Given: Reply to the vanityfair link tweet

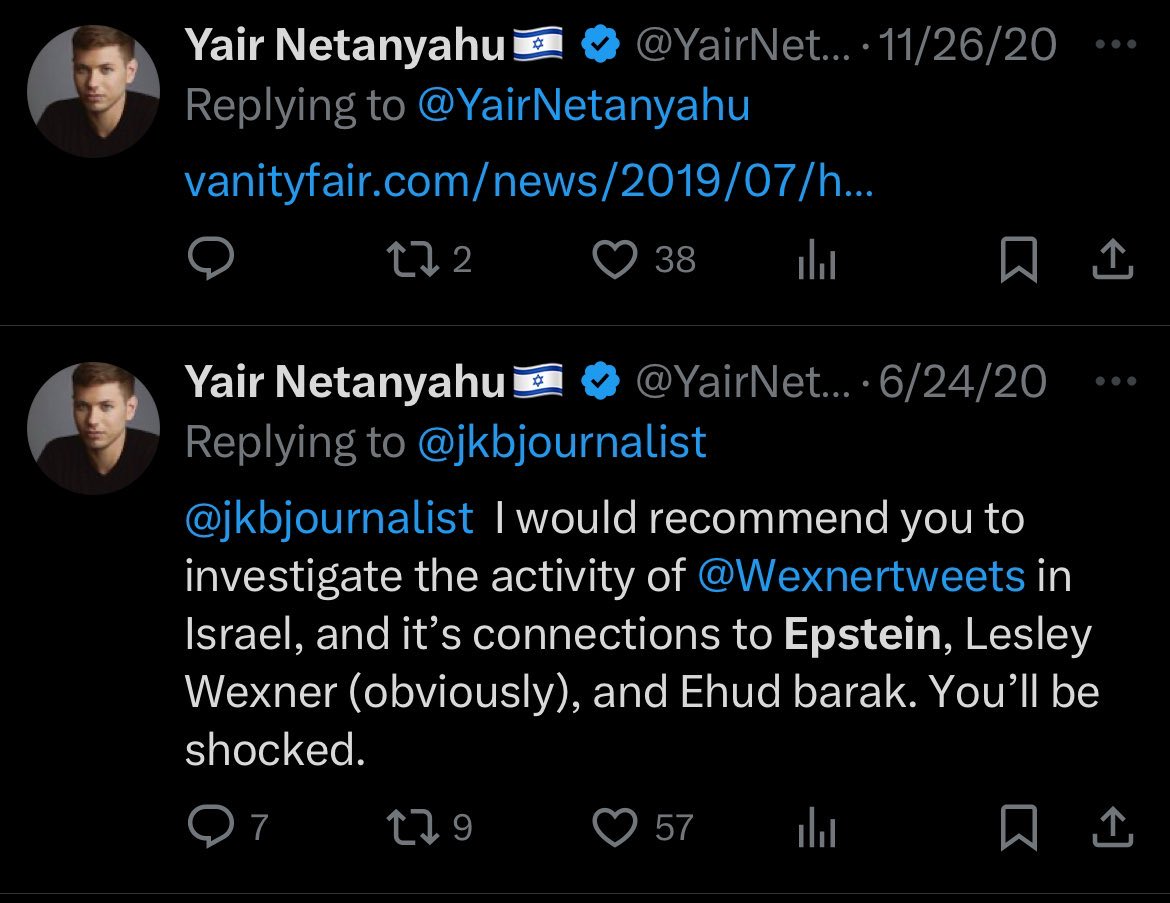Looking at the screenshot, I should 211,261.
